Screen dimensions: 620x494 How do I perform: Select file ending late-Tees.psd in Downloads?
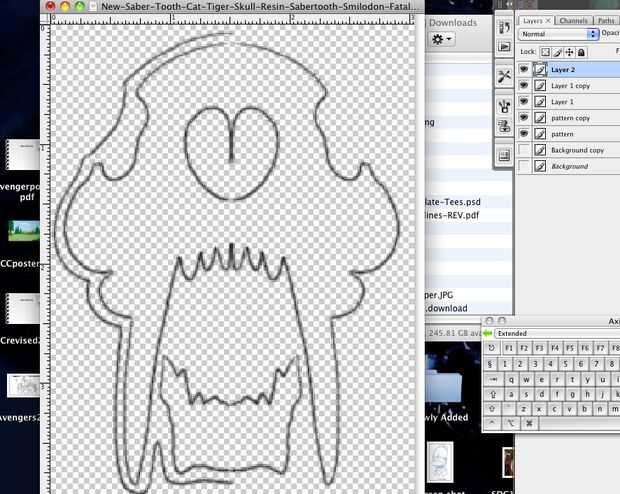coord(452,202)
